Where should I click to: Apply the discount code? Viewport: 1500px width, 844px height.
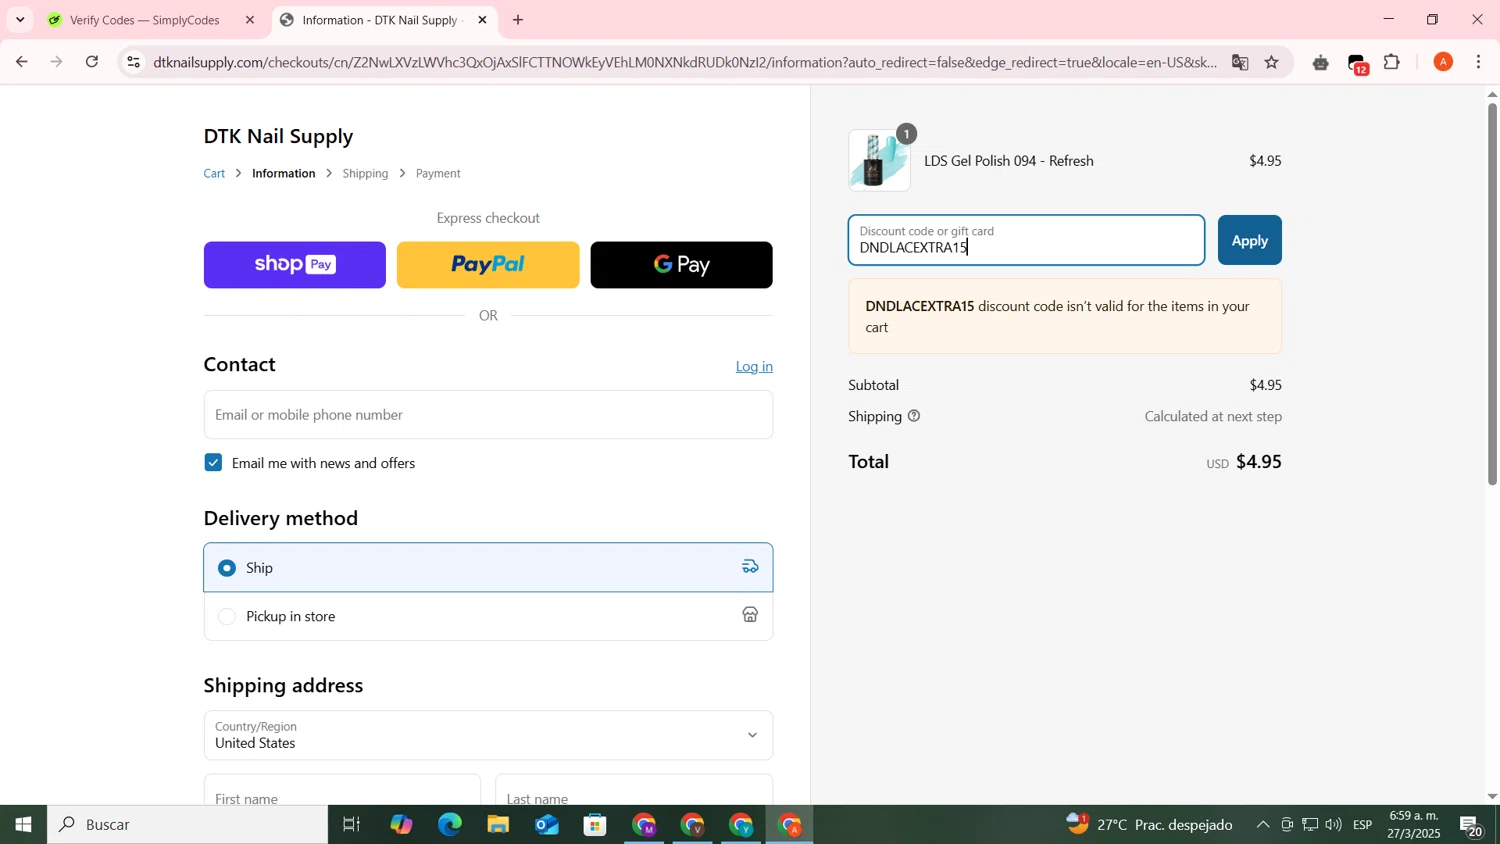1249,240
